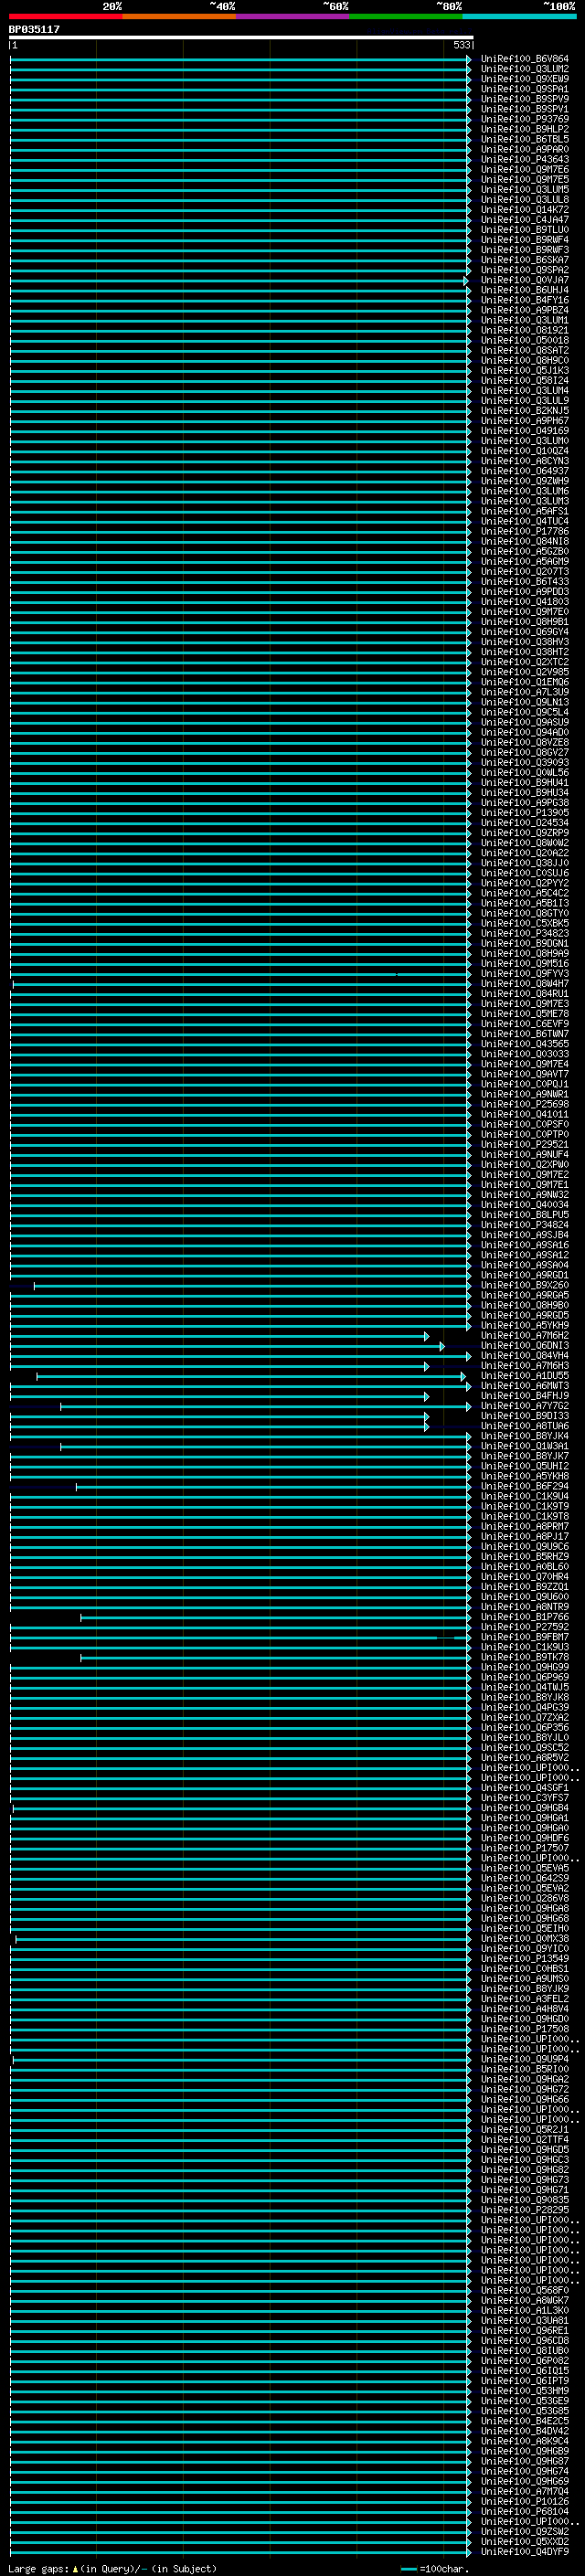Image resolution: width=585 pixels, height=2576 pixels.
Task: Select the UniRef100_A0BL60 label
Action: pos(525,1567)
